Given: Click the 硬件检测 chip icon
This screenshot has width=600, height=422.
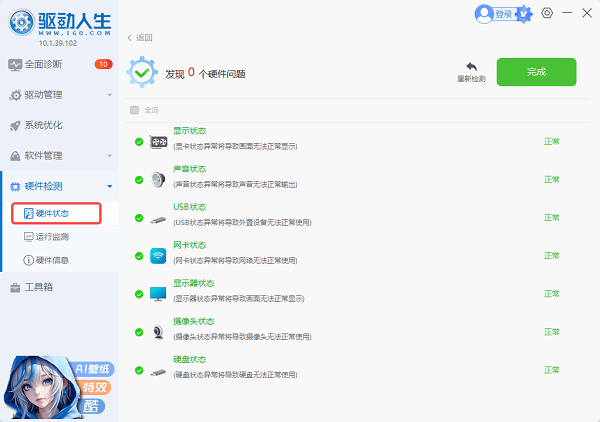Looking at the screenshot, I should 15,187.
